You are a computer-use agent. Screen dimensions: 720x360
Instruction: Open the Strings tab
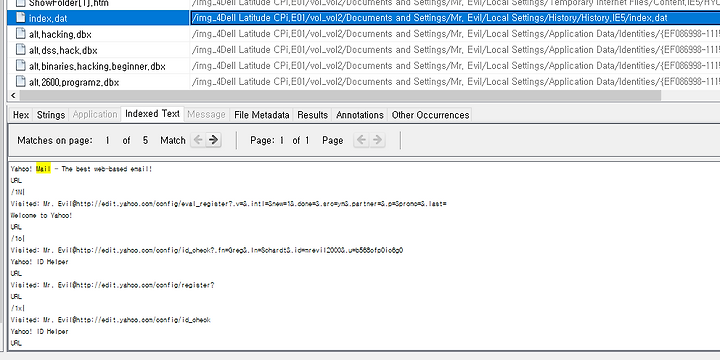tap(51, 115)
